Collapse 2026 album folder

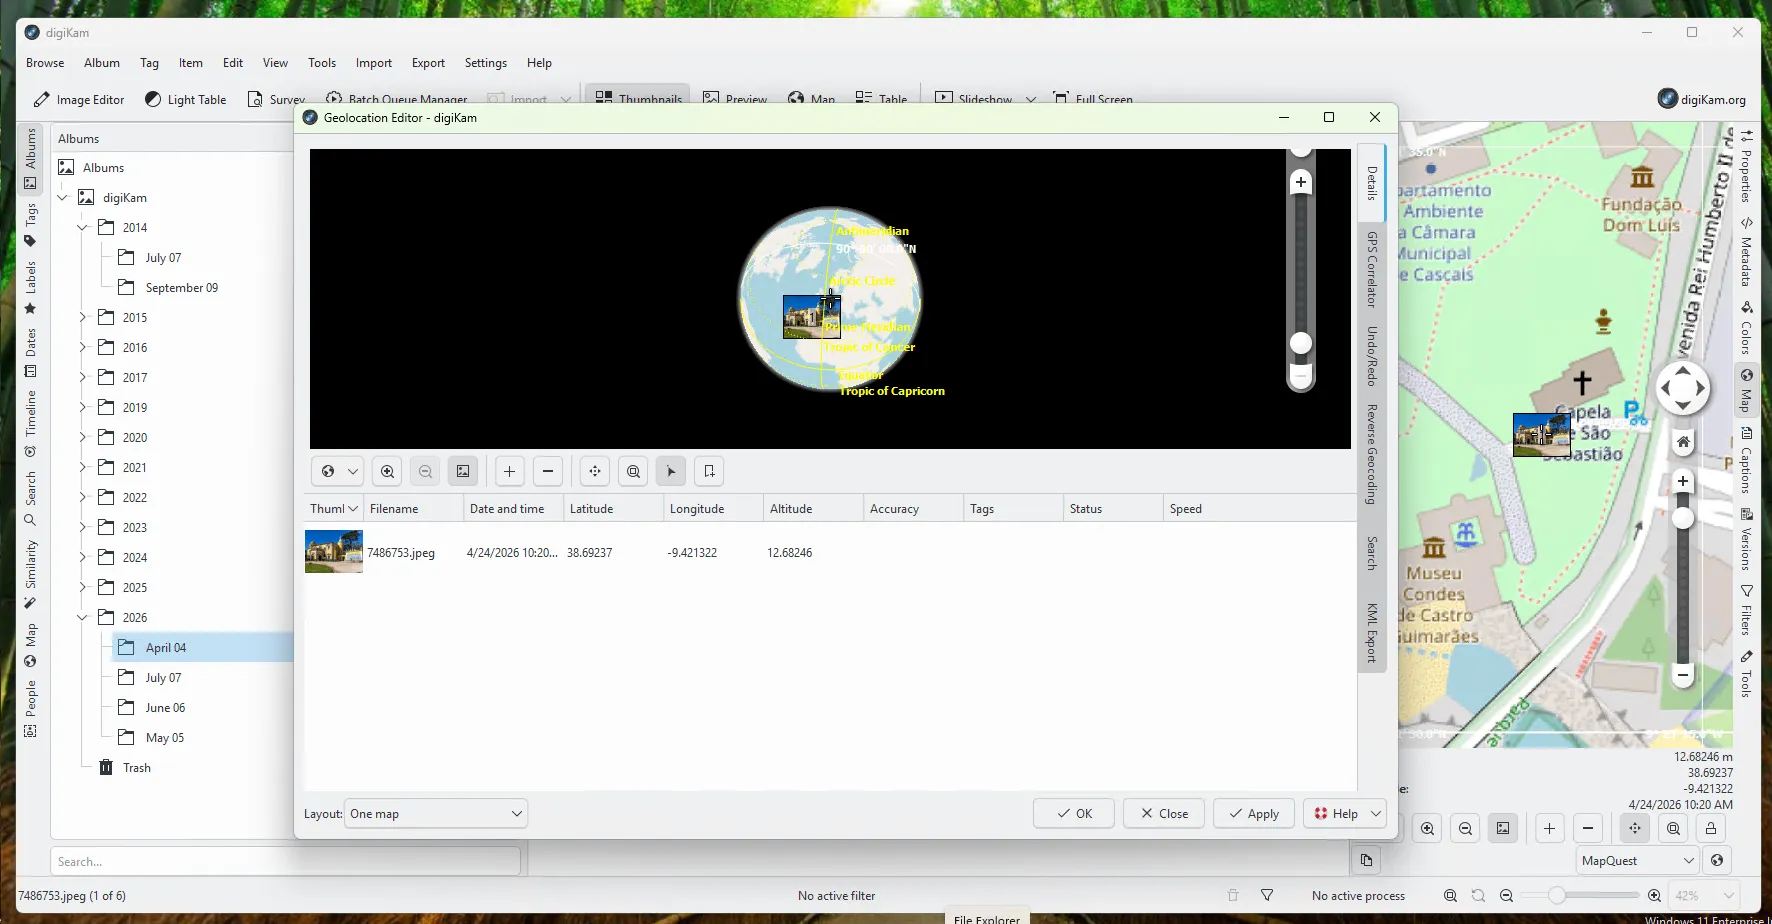pyautogui.click(x=83, y=618)
